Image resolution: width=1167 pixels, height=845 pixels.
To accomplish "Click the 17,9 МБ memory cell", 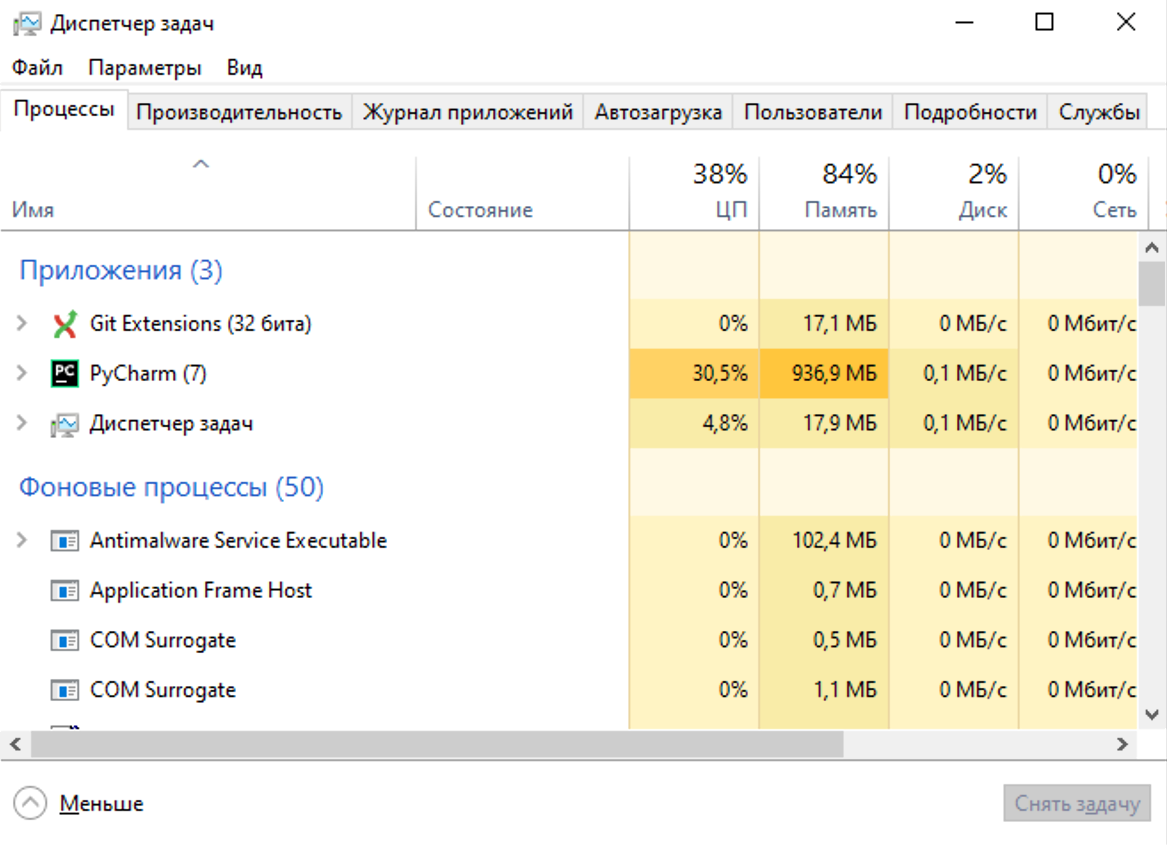I will [824, 424].
